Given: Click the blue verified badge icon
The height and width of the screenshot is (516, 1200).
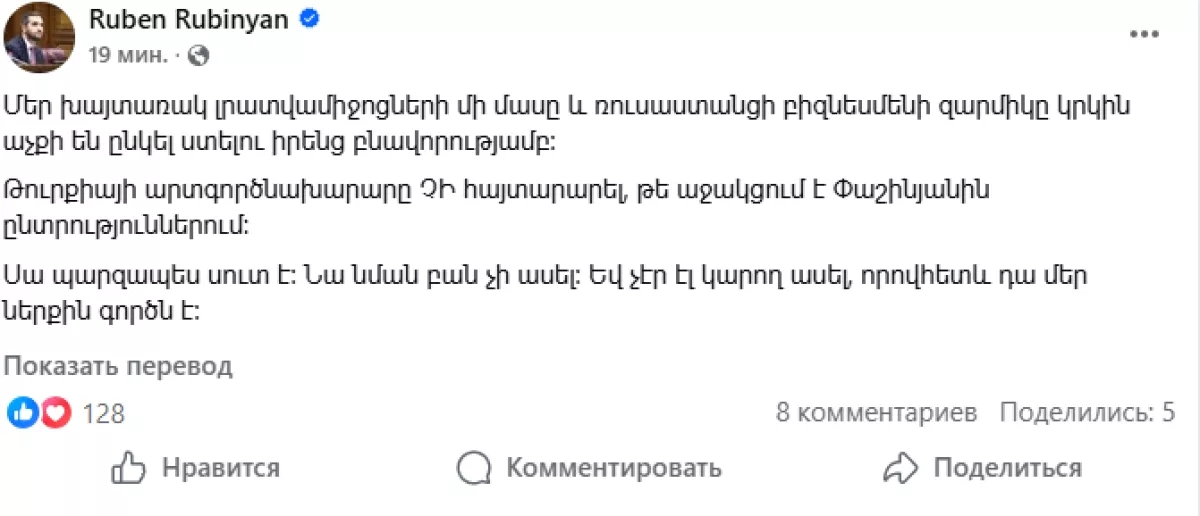Looking at the screenshot, I should pyautogui.click(x=311, y=19).
